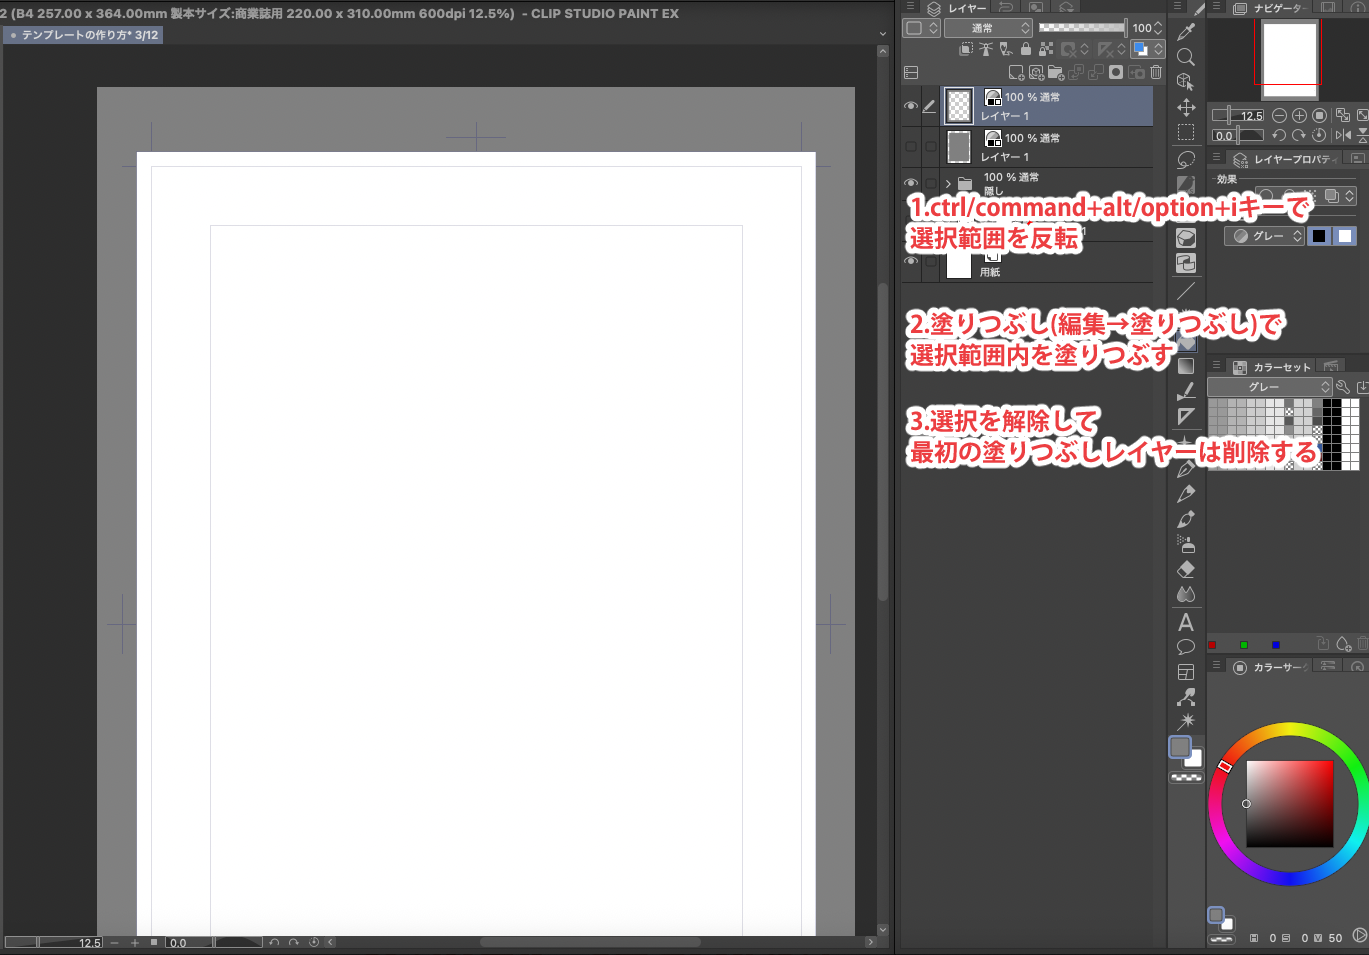Create a new raster layer
The image size is (1369, 955).
point(1016,72)
